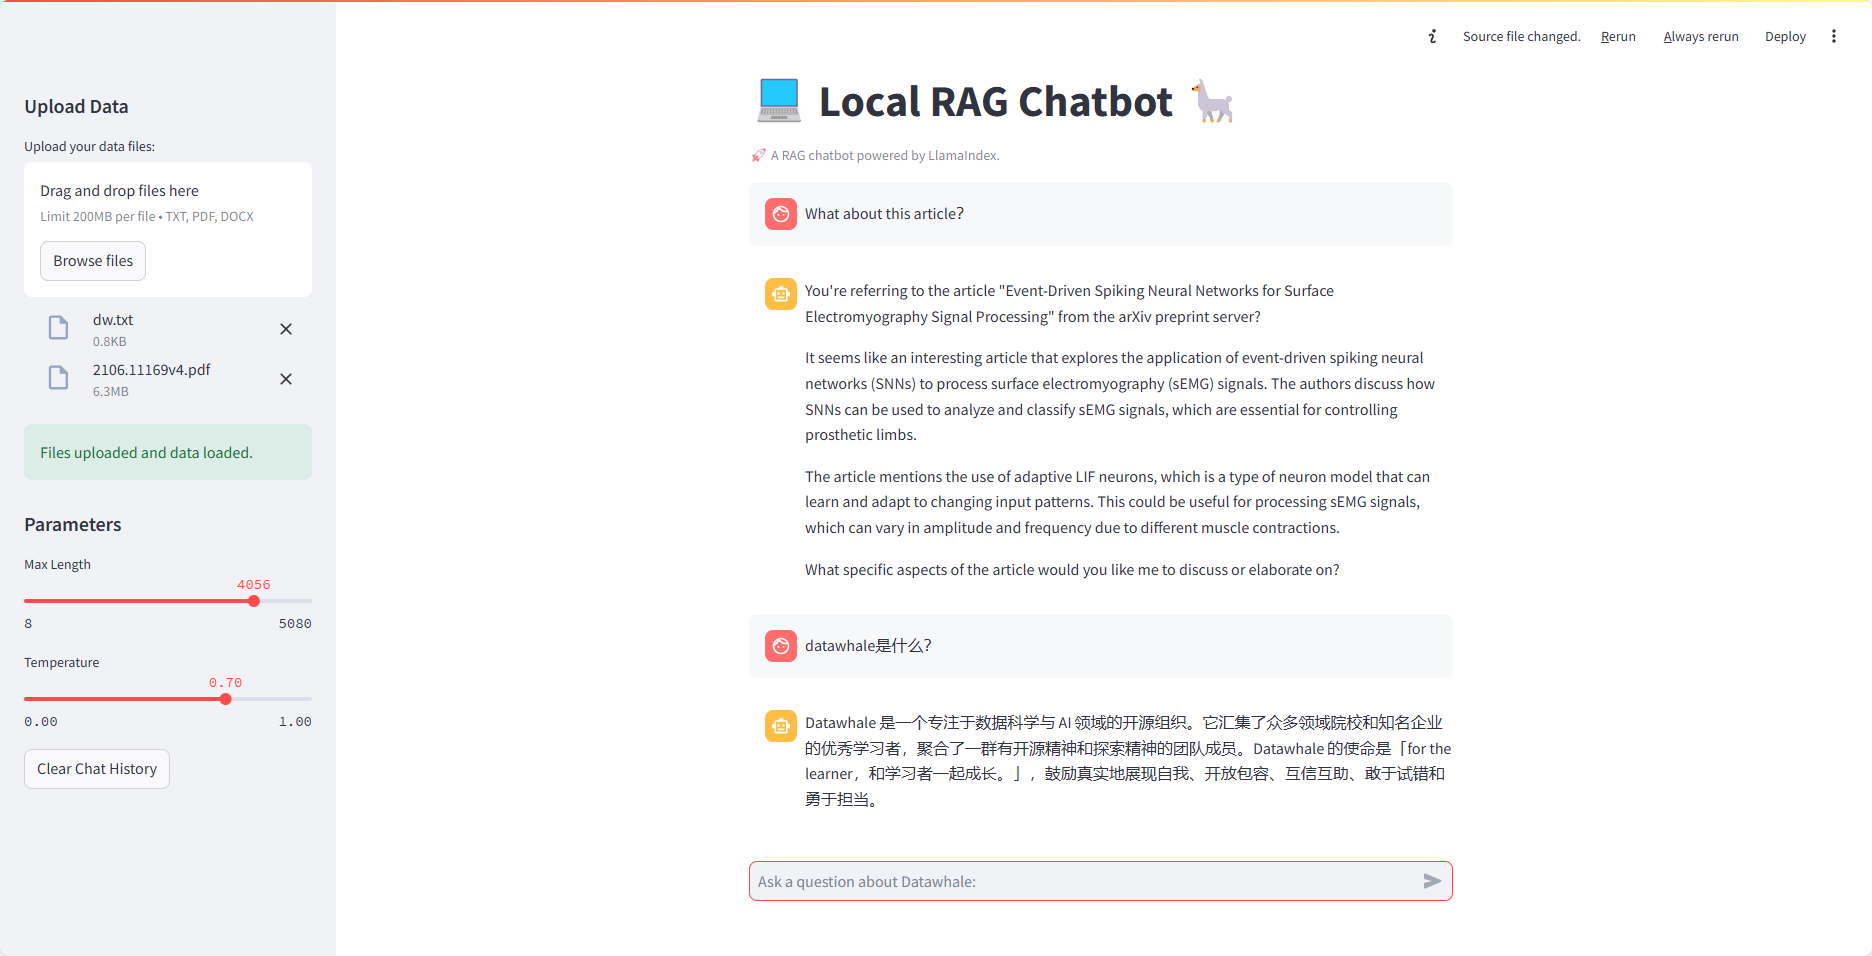Open the three-dot main menu

[x=1833, y=36]
